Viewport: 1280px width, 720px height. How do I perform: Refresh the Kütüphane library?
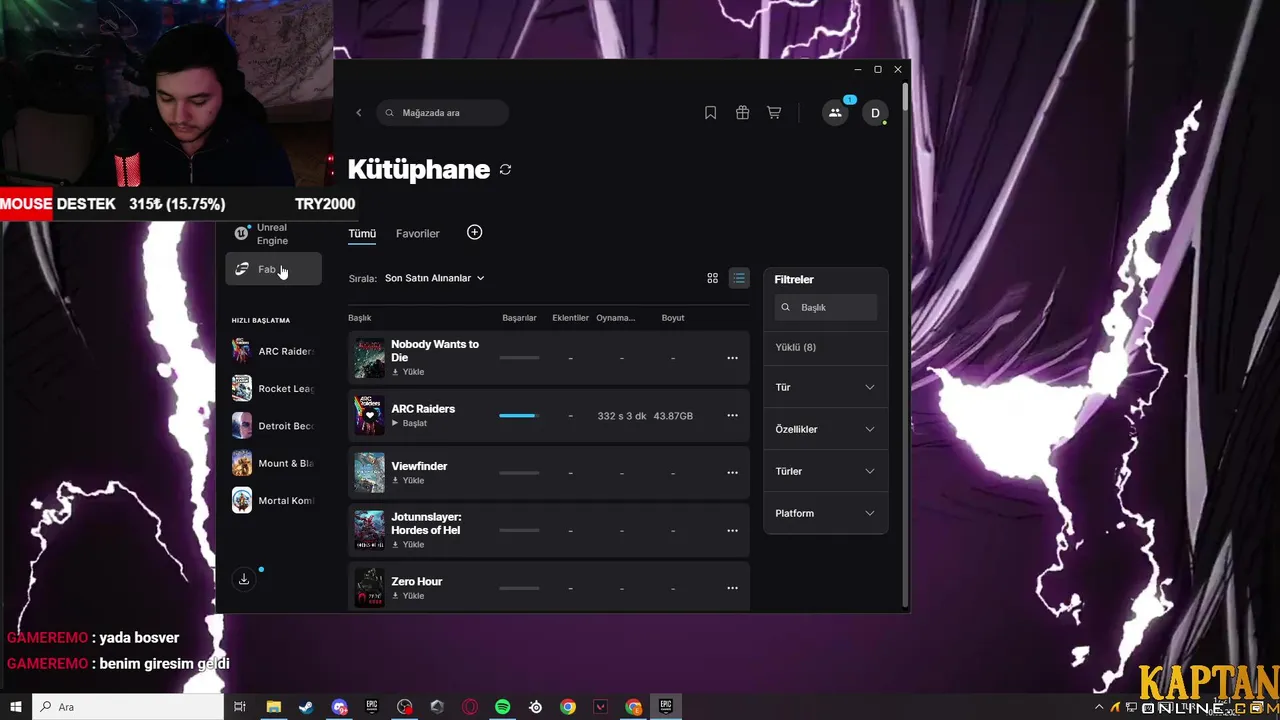[505, 170]
